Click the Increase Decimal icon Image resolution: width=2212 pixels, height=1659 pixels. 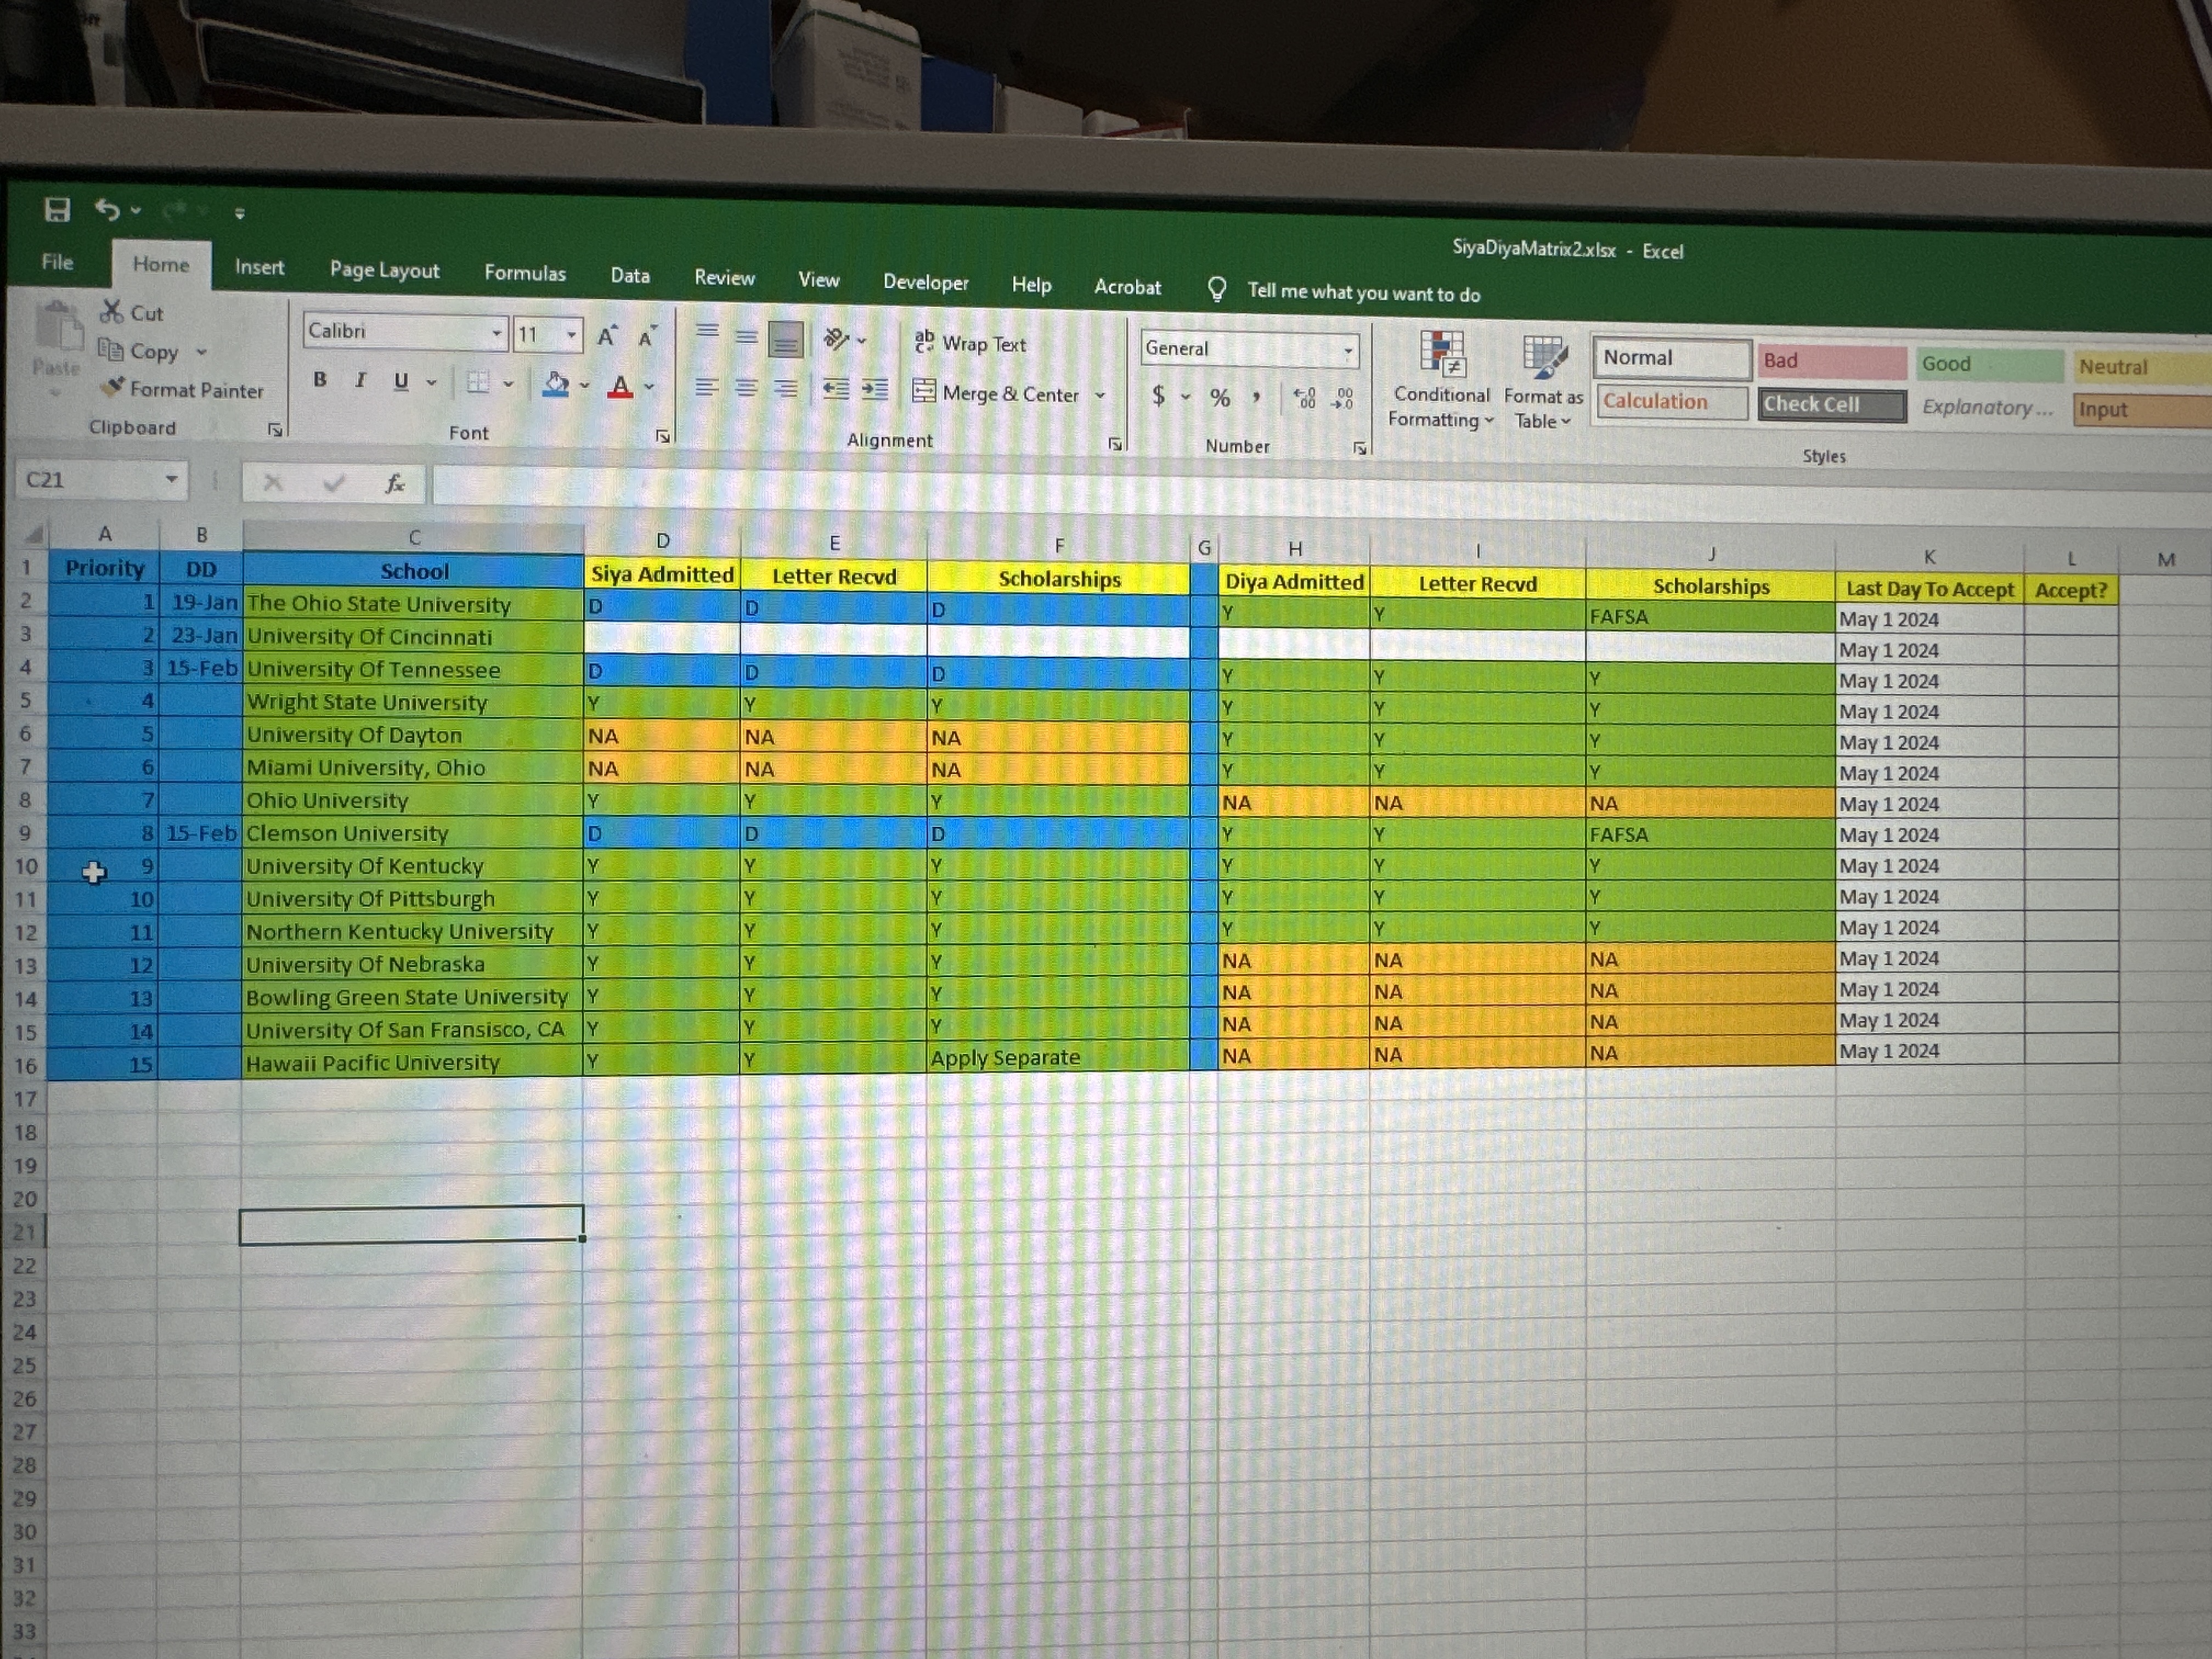pyautogui.click(x=1305, y=399)
